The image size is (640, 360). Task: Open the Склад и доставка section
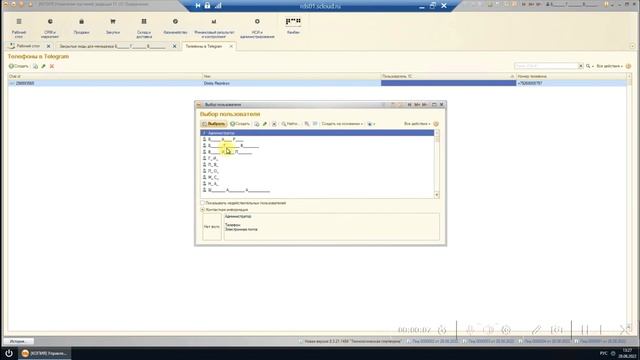click(144, 27)
